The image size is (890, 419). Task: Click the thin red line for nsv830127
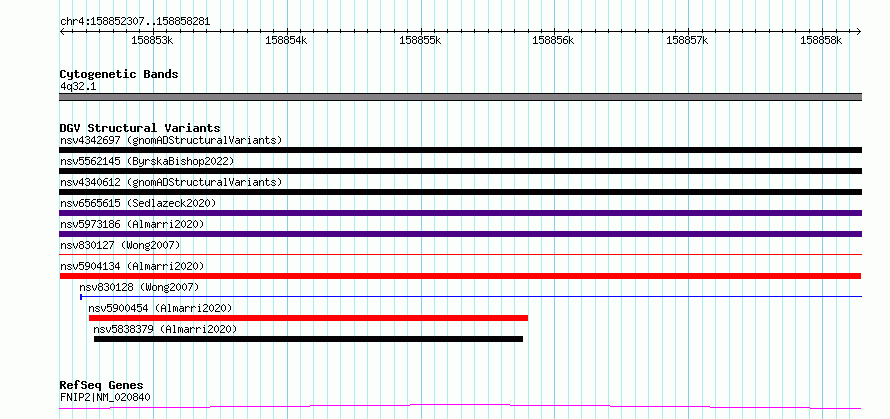(460, 254)
